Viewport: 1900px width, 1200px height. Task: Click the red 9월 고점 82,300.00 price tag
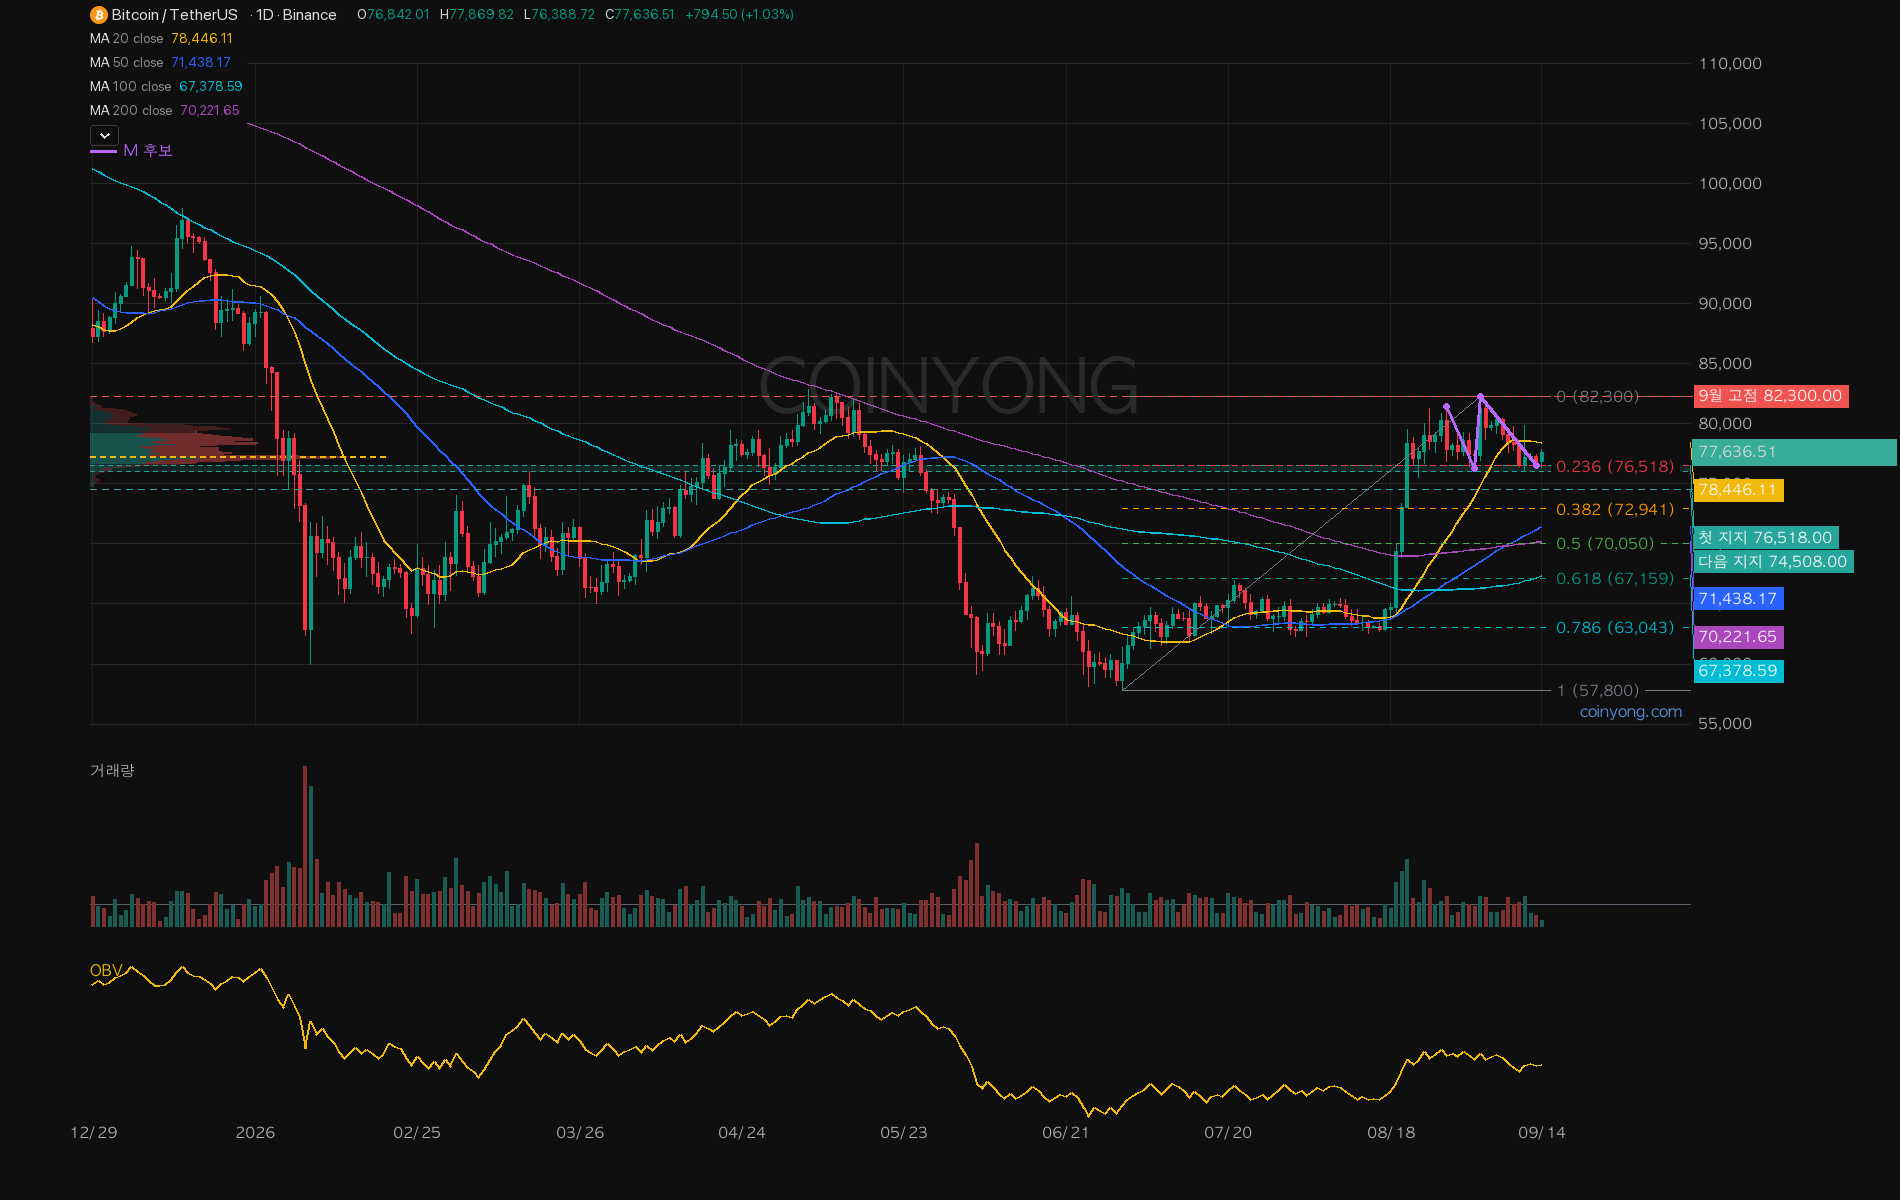click(x=1771, y=396)
